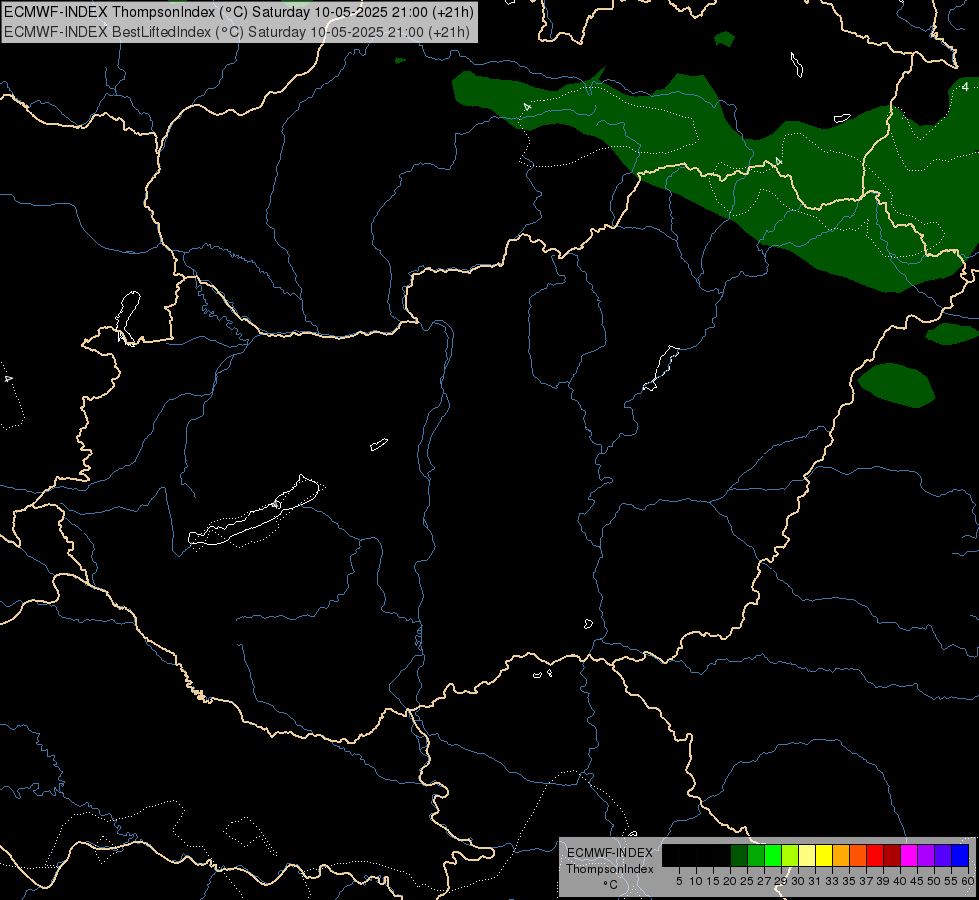Image resolution: width=979 pixels, height=900 pixels.
Task: Pick the violet 50–55 legend swatch
Action: point(943,855)
